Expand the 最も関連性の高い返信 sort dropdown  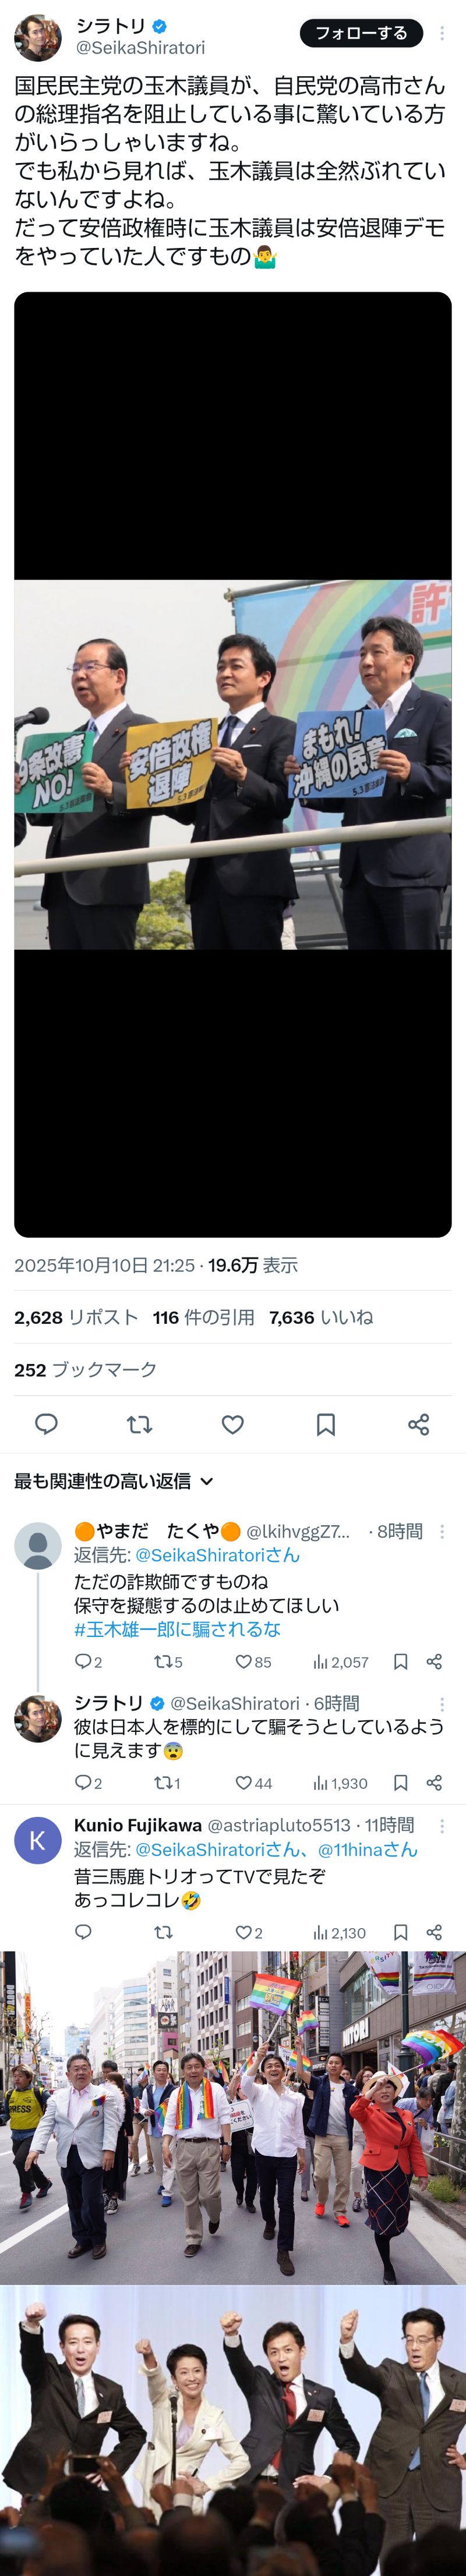[114, 1480]
